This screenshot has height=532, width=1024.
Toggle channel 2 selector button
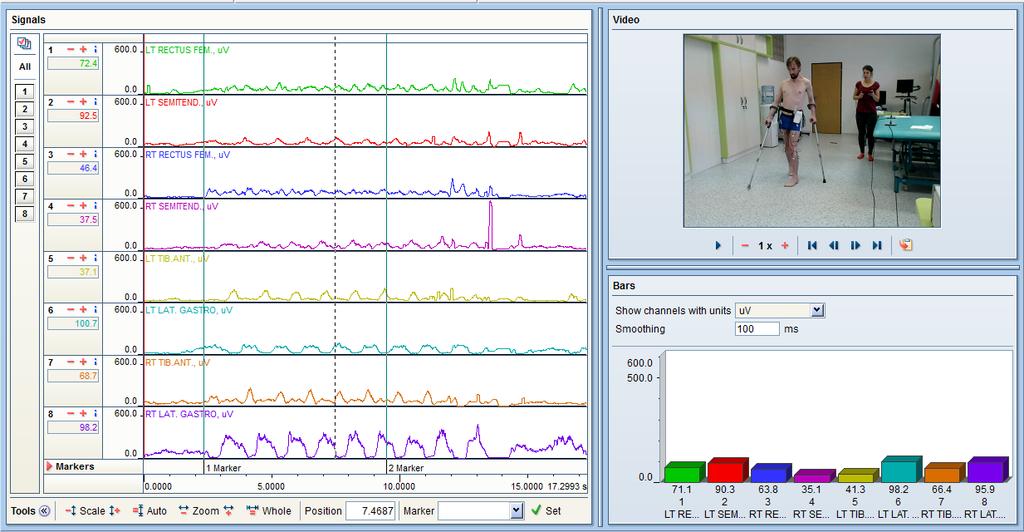click(25, 110)
